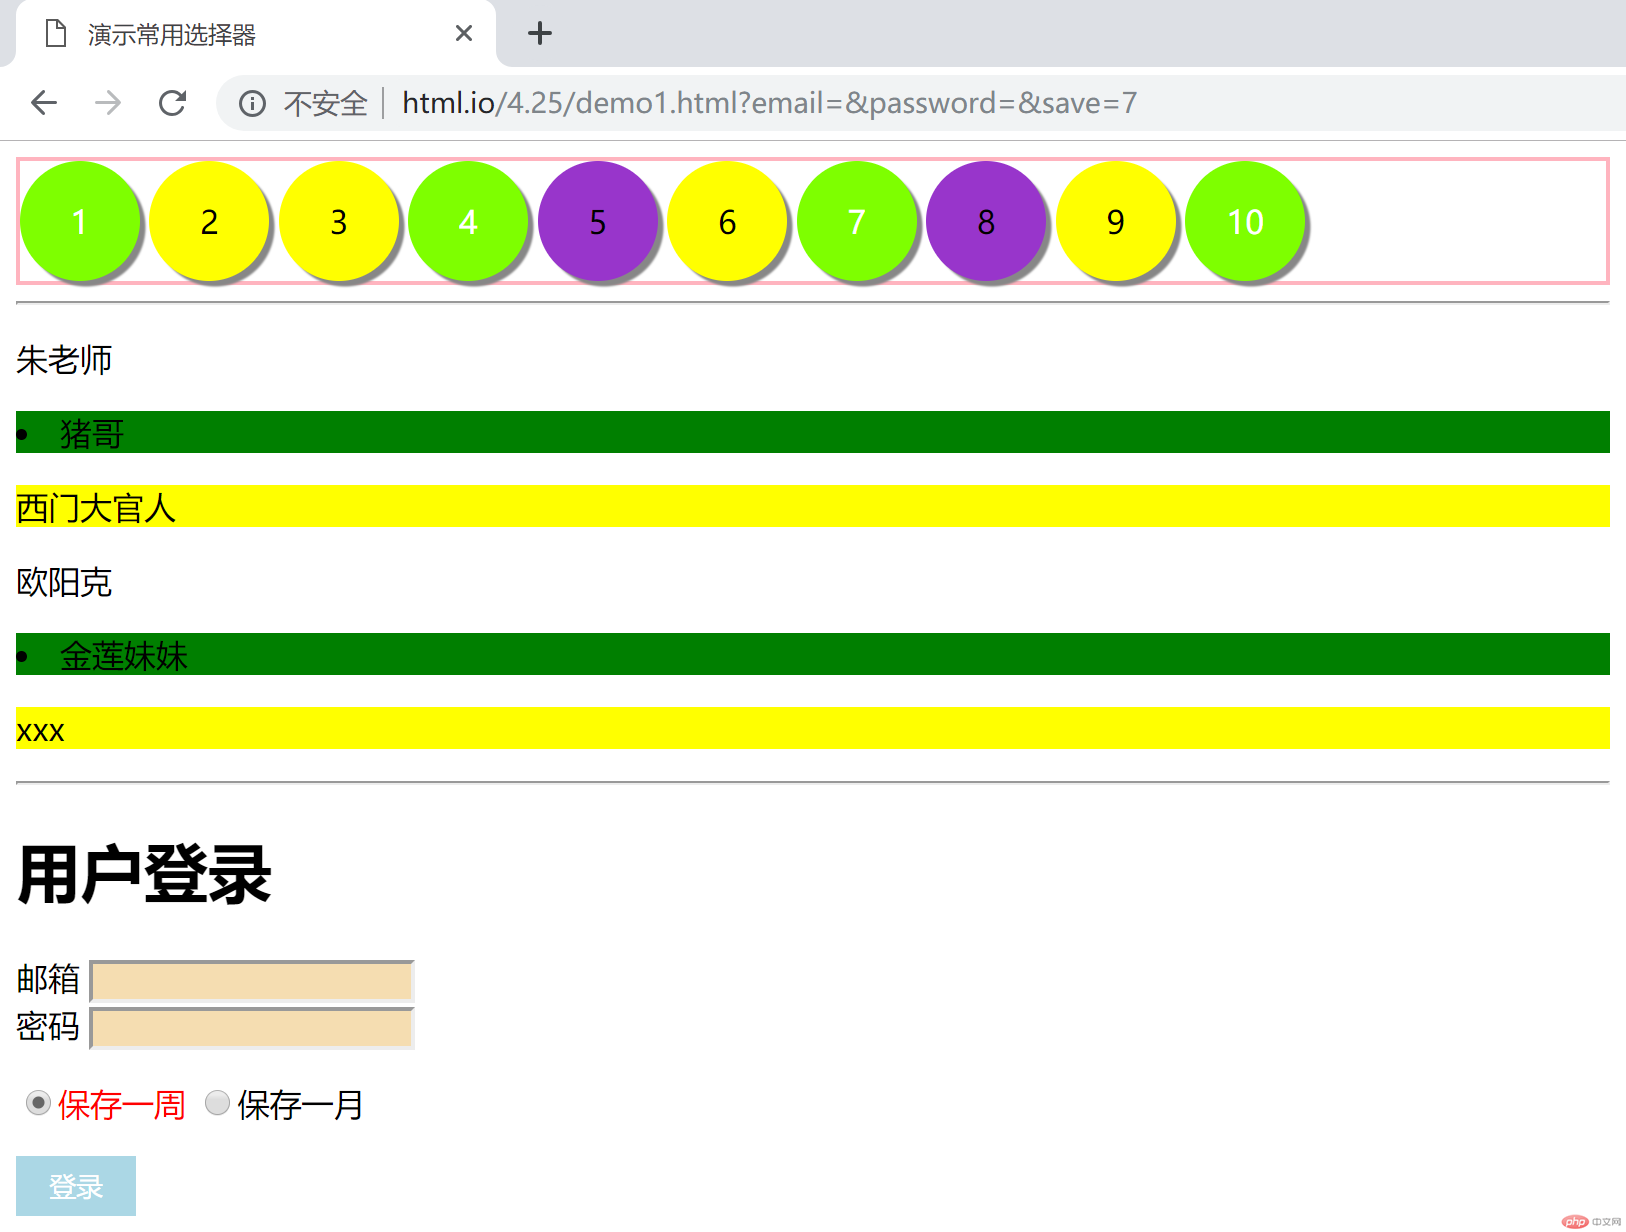Click purple circle number 5
This screenshot has height=1232, width=1626.
598,221
